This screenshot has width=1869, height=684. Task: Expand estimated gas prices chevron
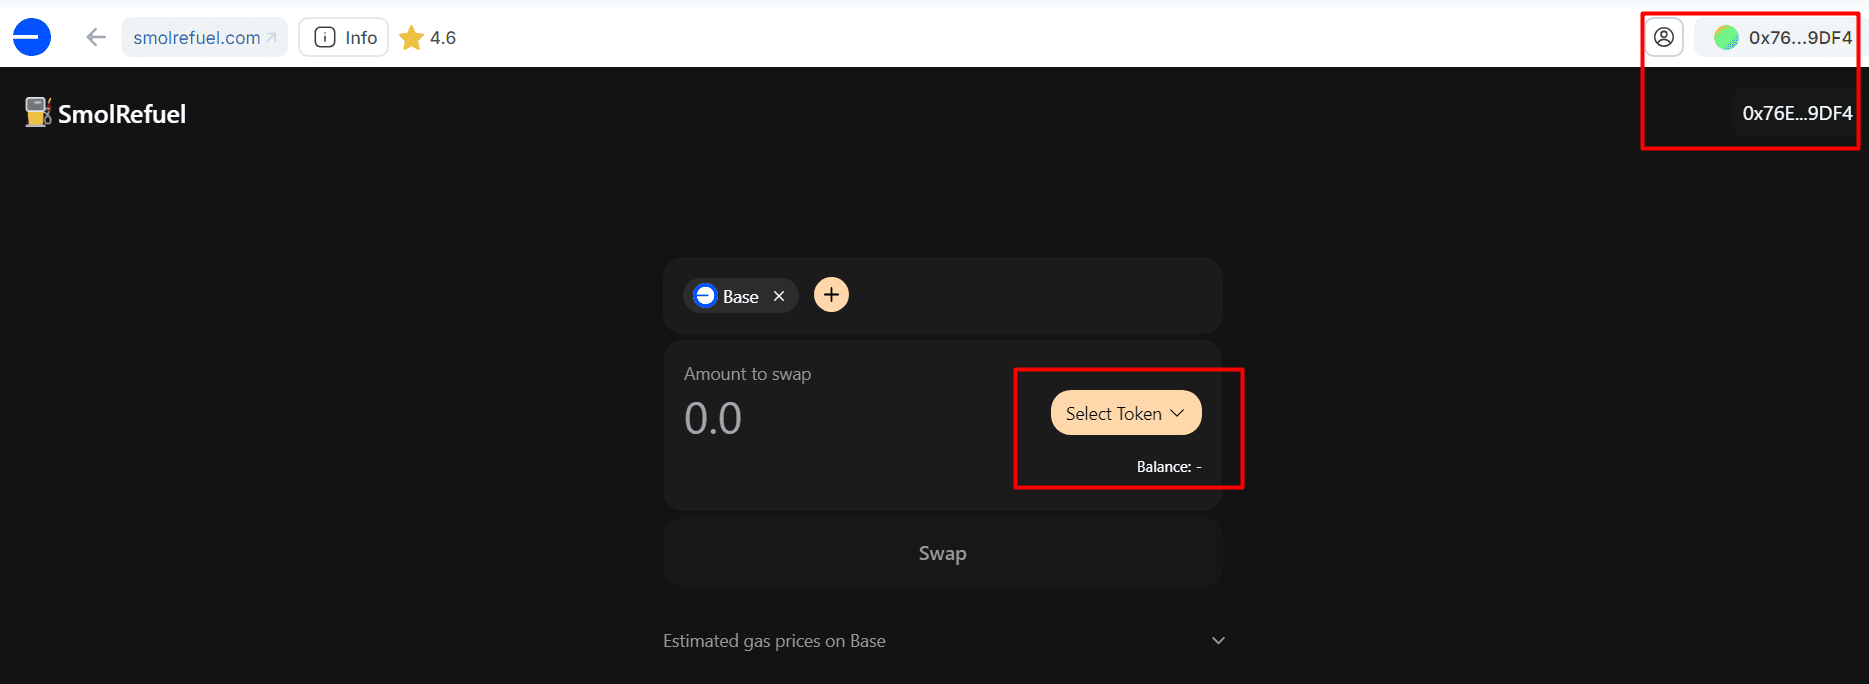click(1218, 641)
